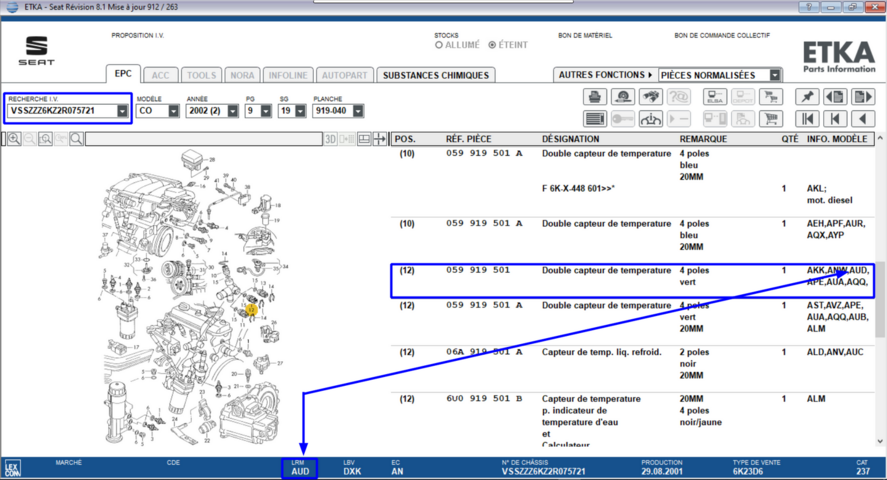
Task: Click the wheel/tyre icon button
Action: pyautogui.click(x=623, y=97)
